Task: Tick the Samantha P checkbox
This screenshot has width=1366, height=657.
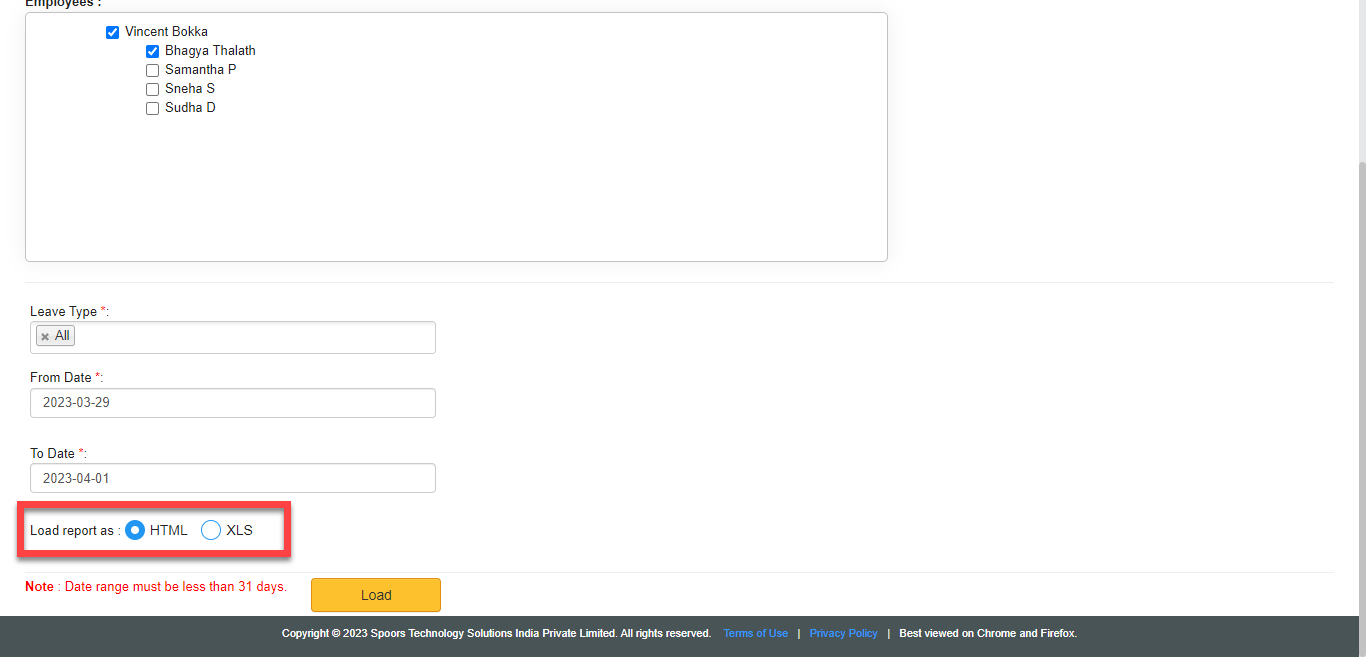Action: click(152, 70)
